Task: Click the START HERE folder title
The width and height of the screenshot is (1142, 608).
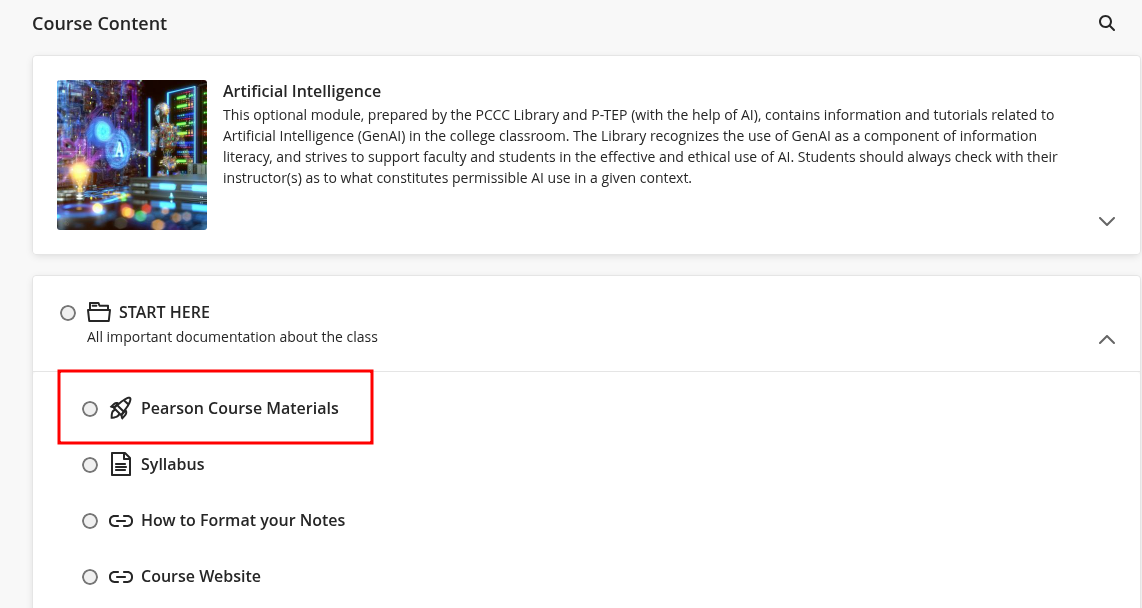Action: 164,312
